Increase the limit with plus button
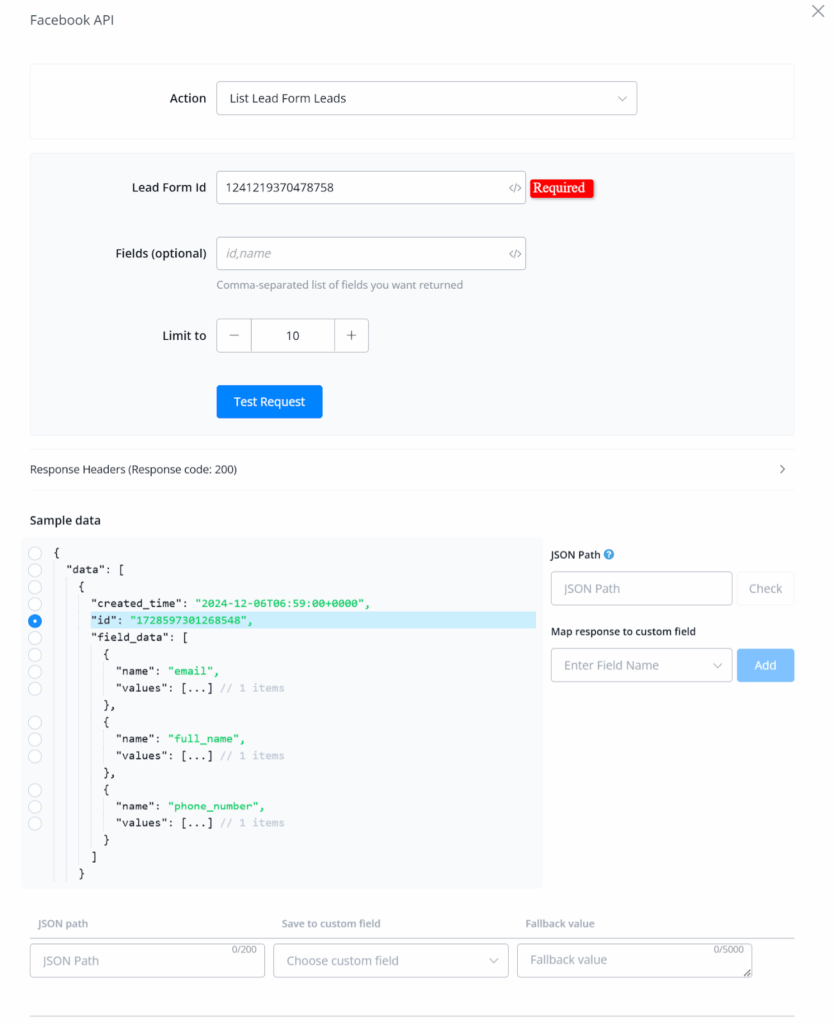 pyautogui.click(x=351, y=336)
